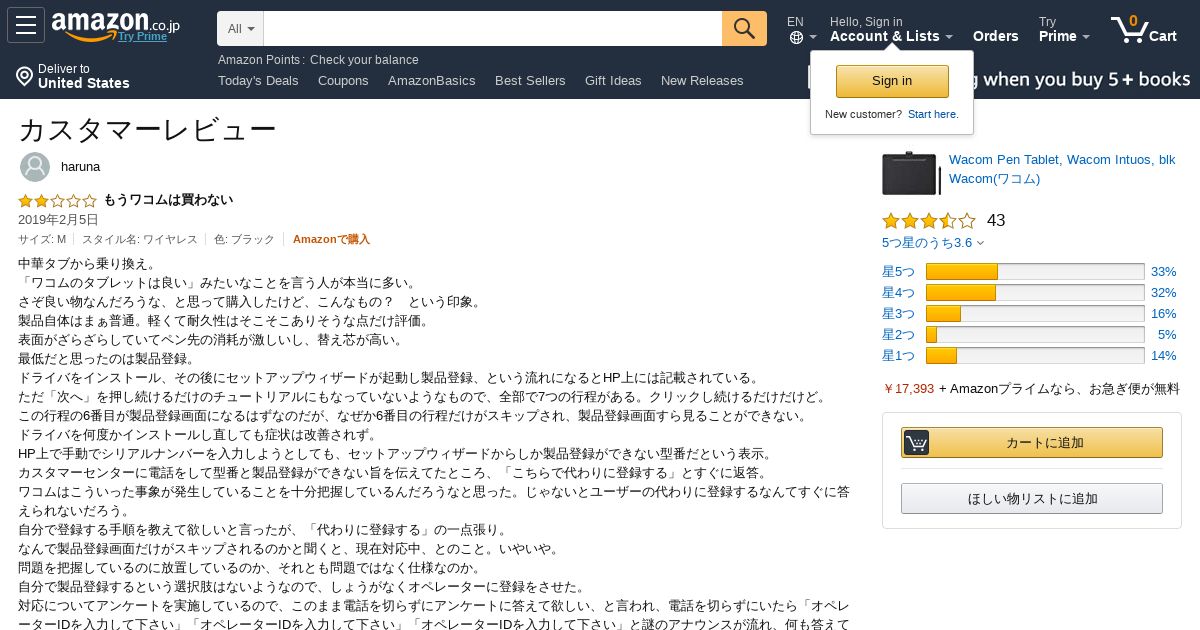Add the item with カートに追加
The image size is (1200, 630).
[1032, 443]
